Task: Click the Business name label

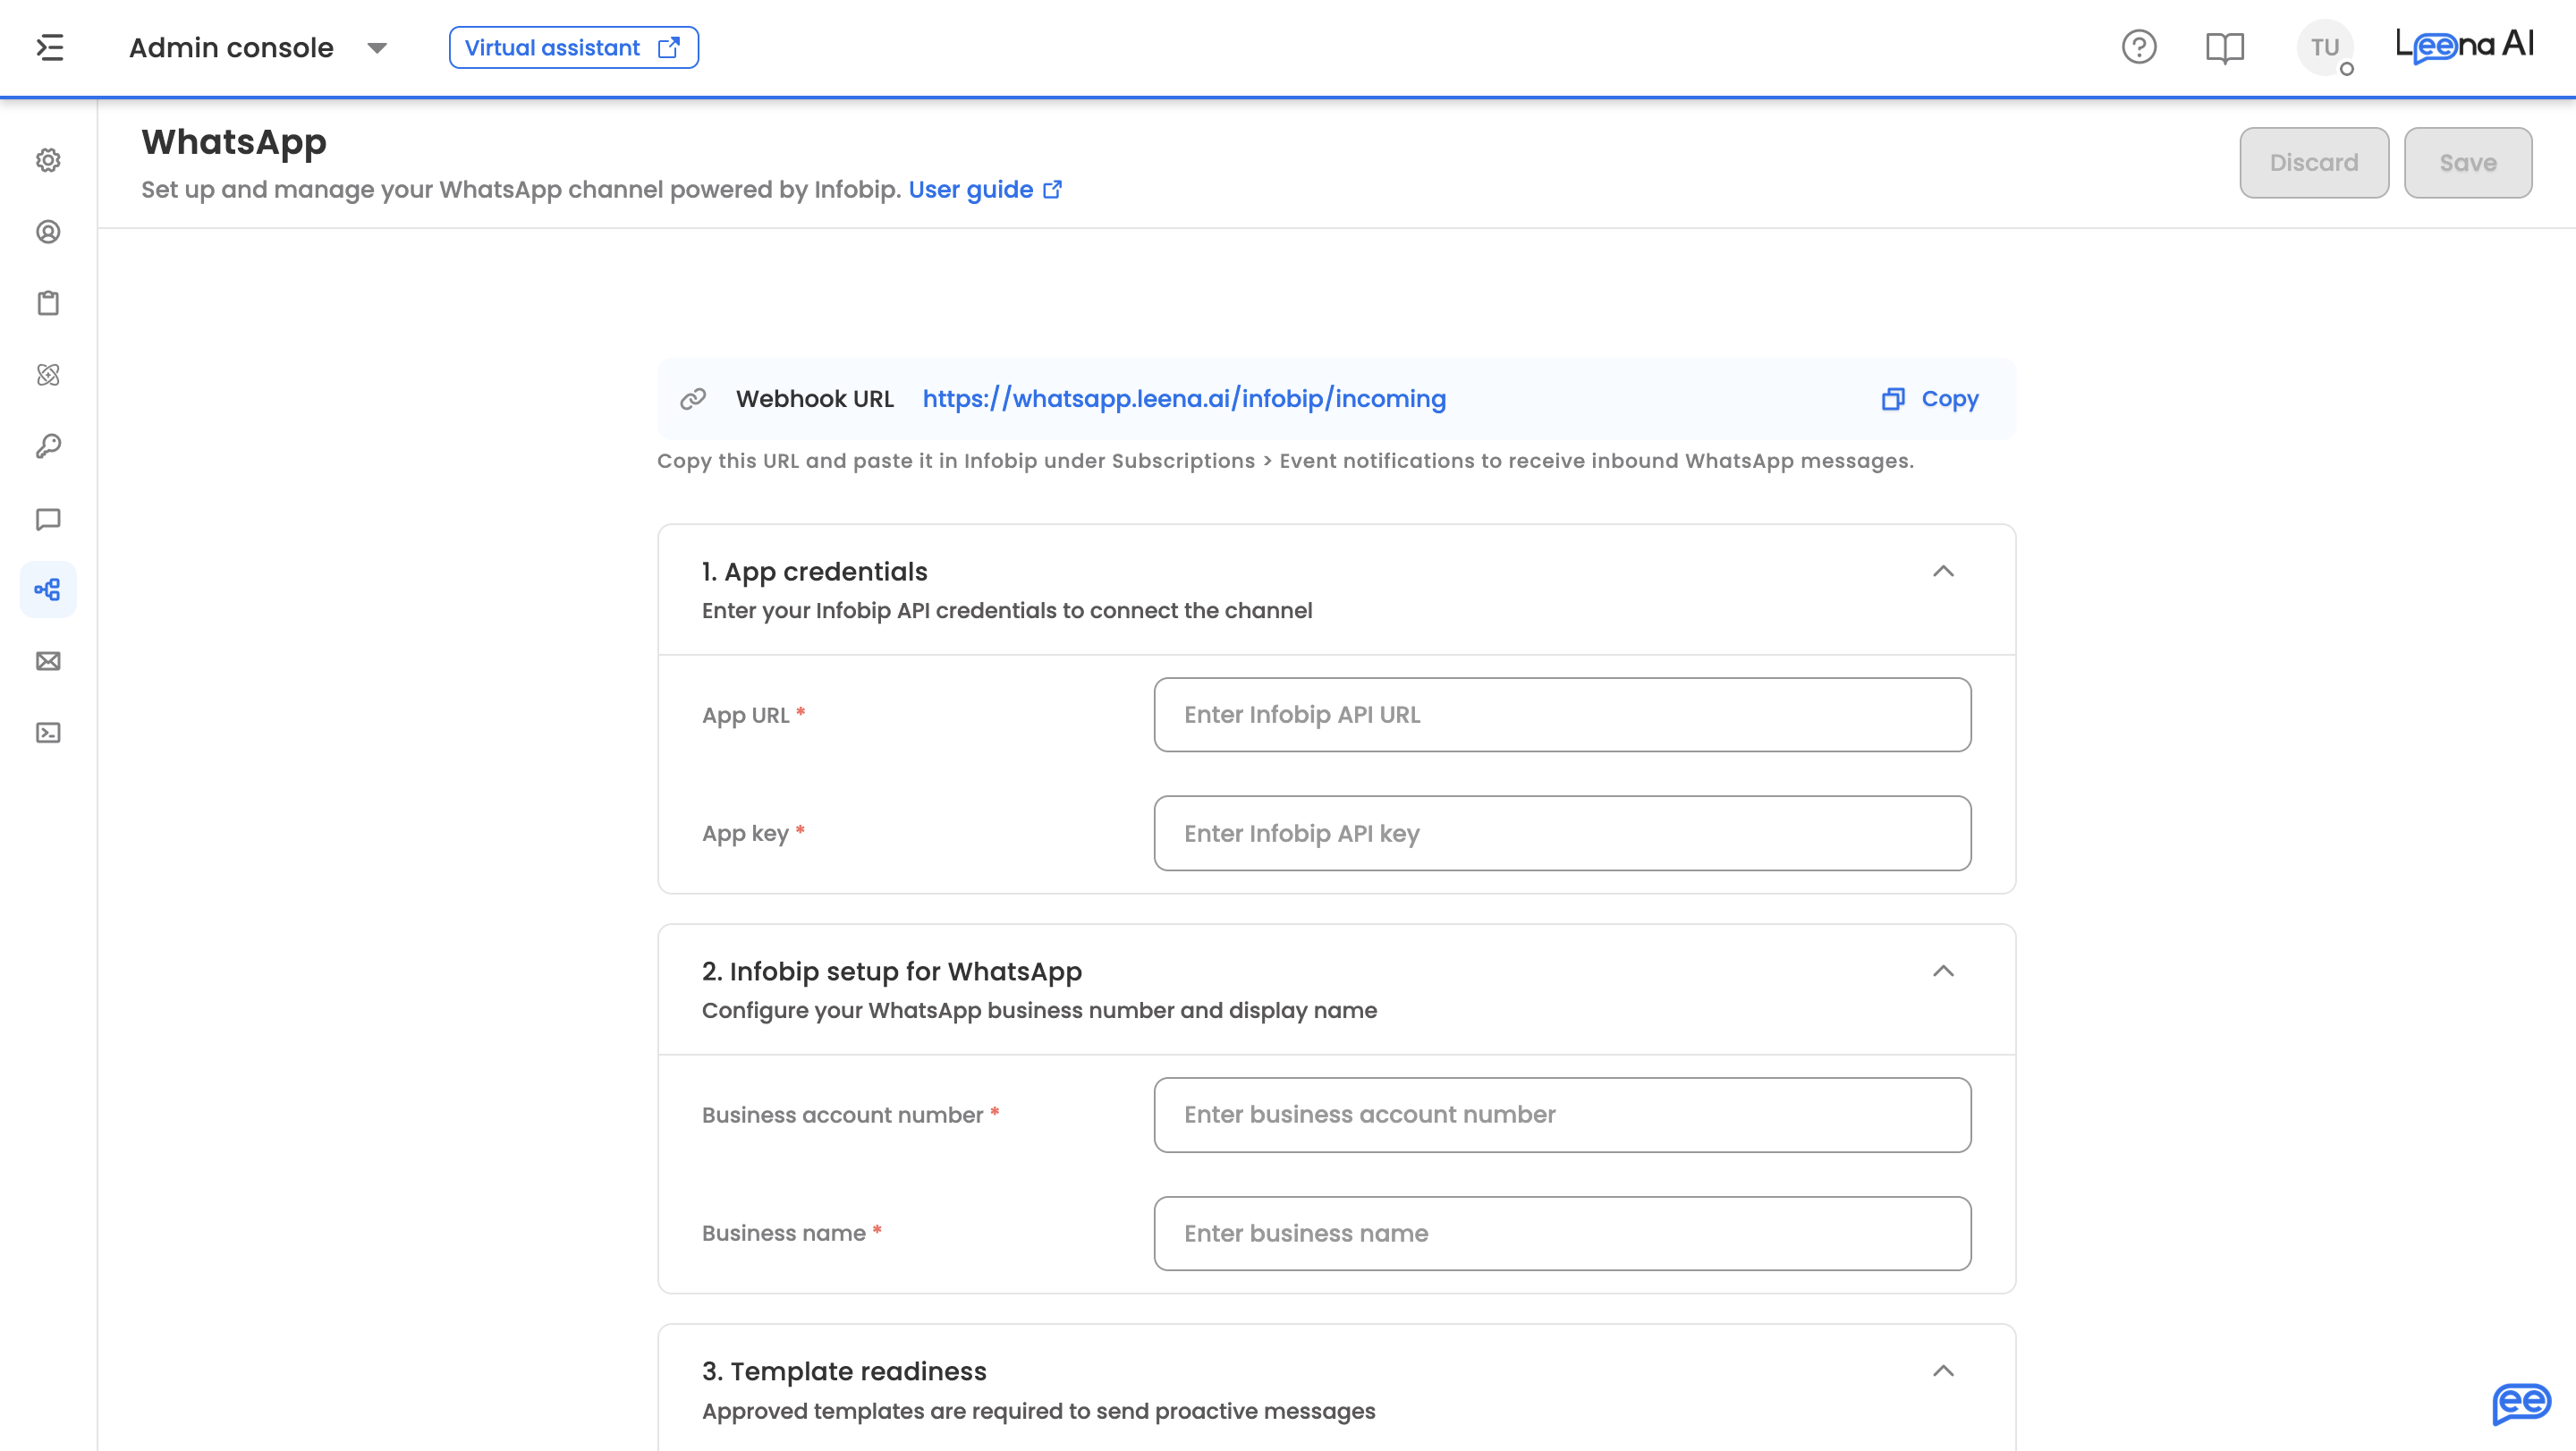Action: (784, 1233)
